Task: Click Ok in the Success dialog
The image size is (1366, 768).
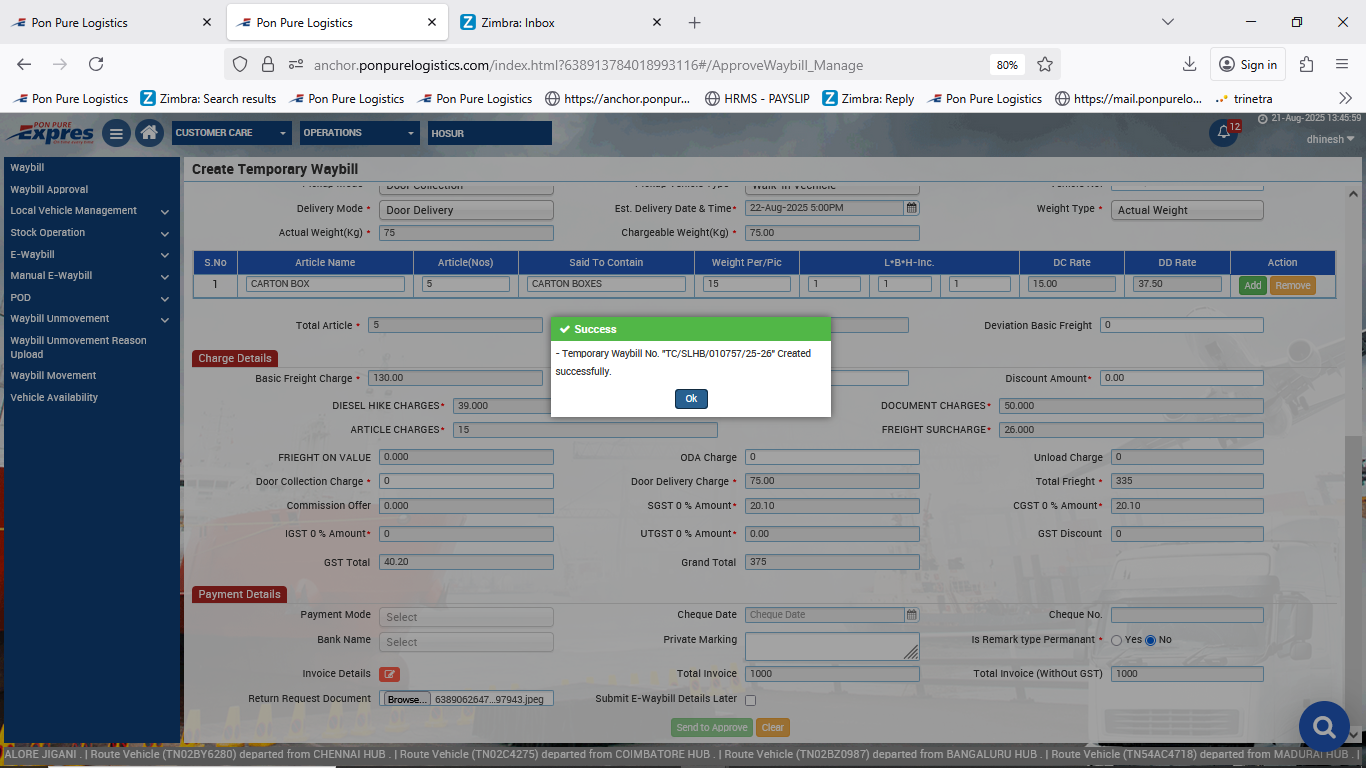Action: pyautogui.click(x=690, y=399)
